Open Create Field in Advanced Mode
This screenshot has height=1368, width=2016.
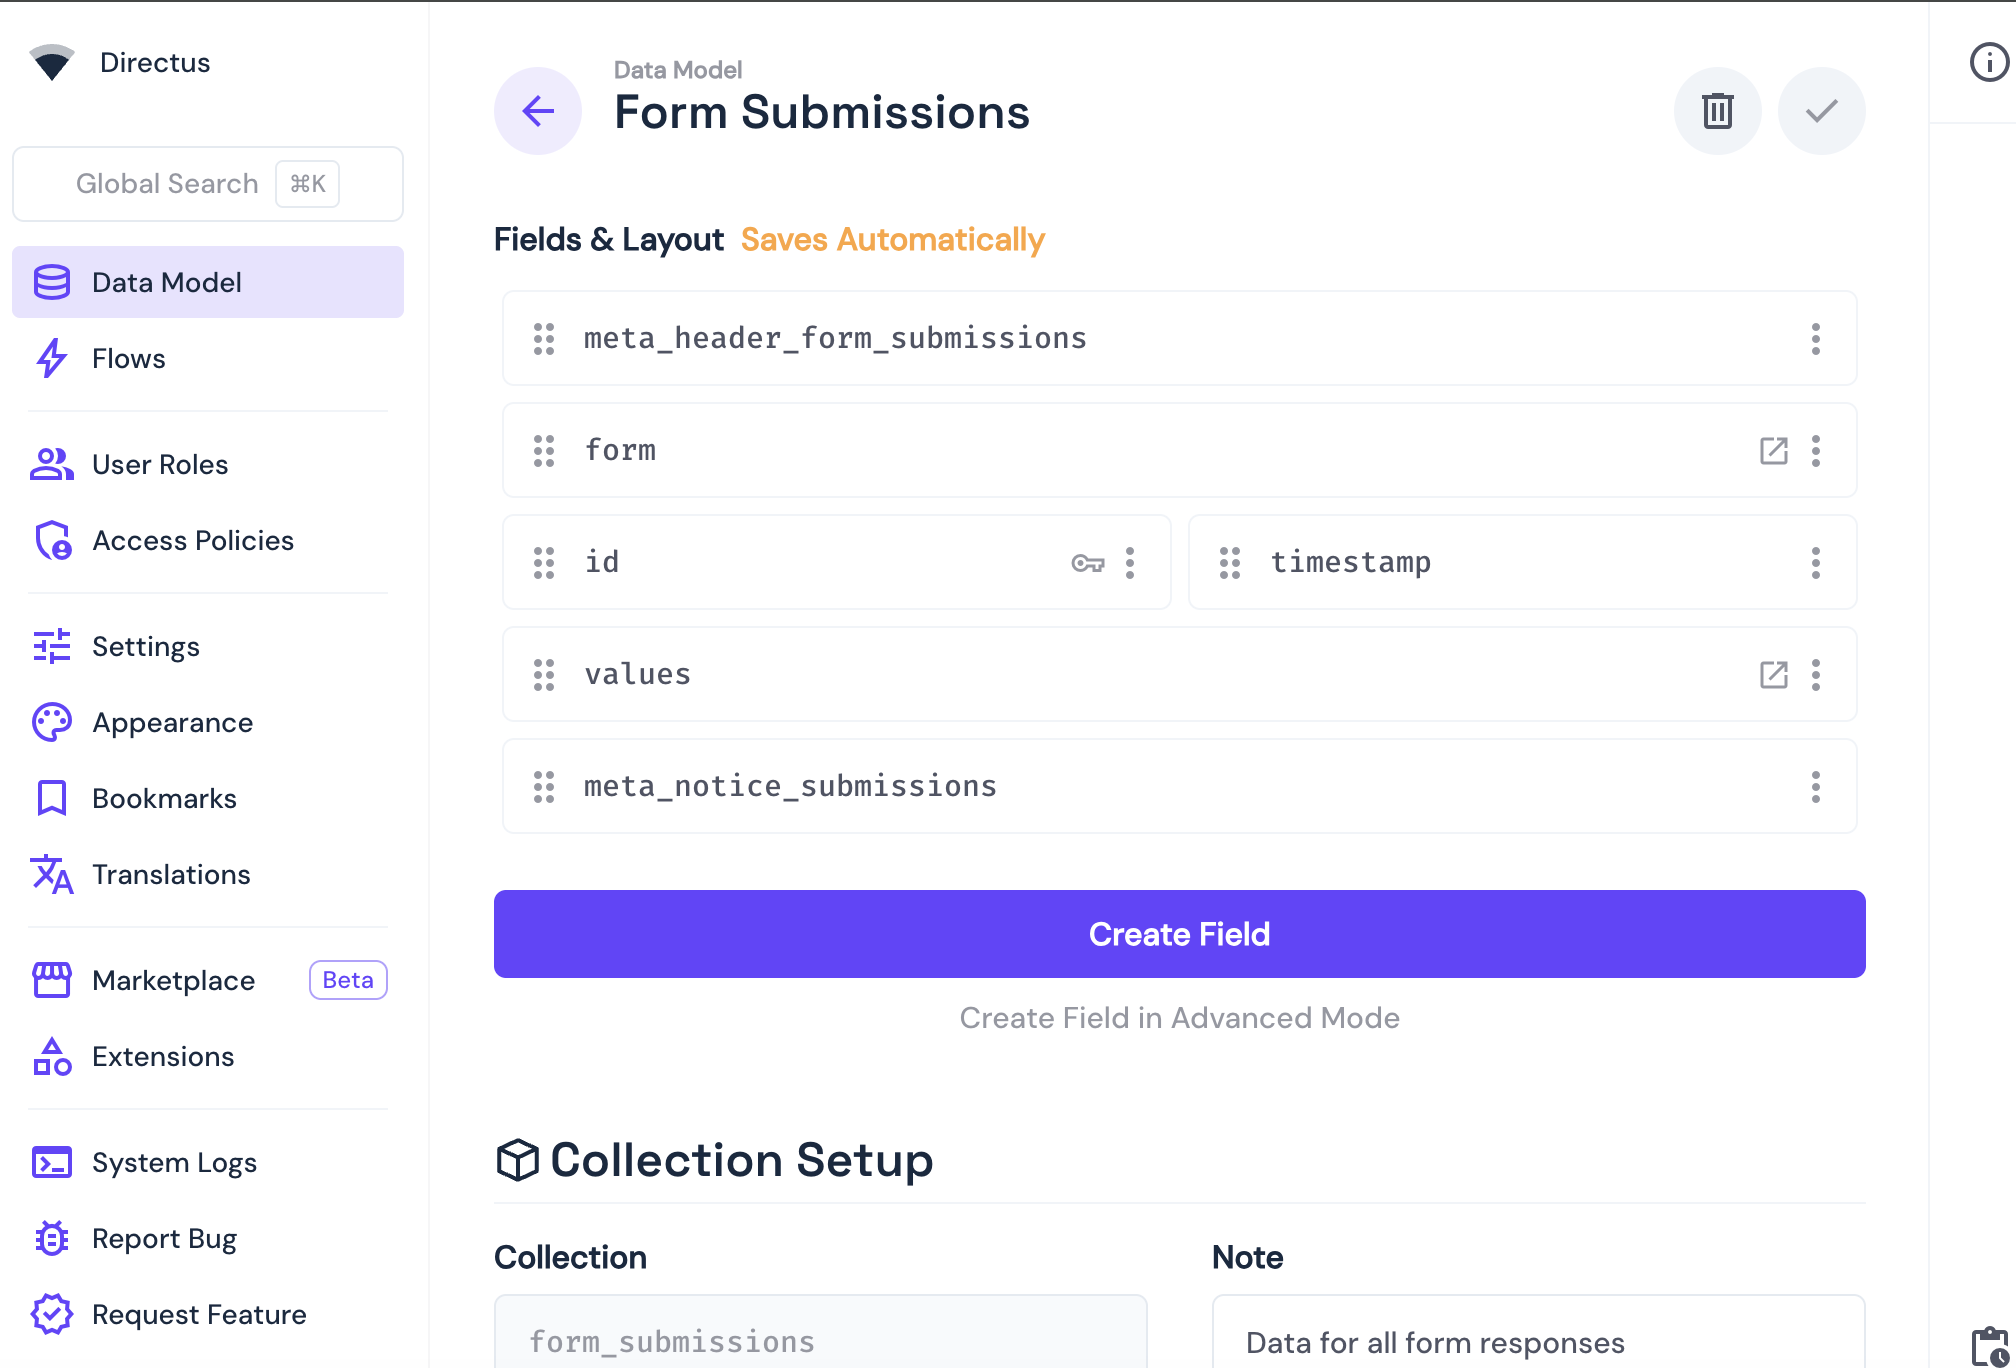coord(1179,1017)
